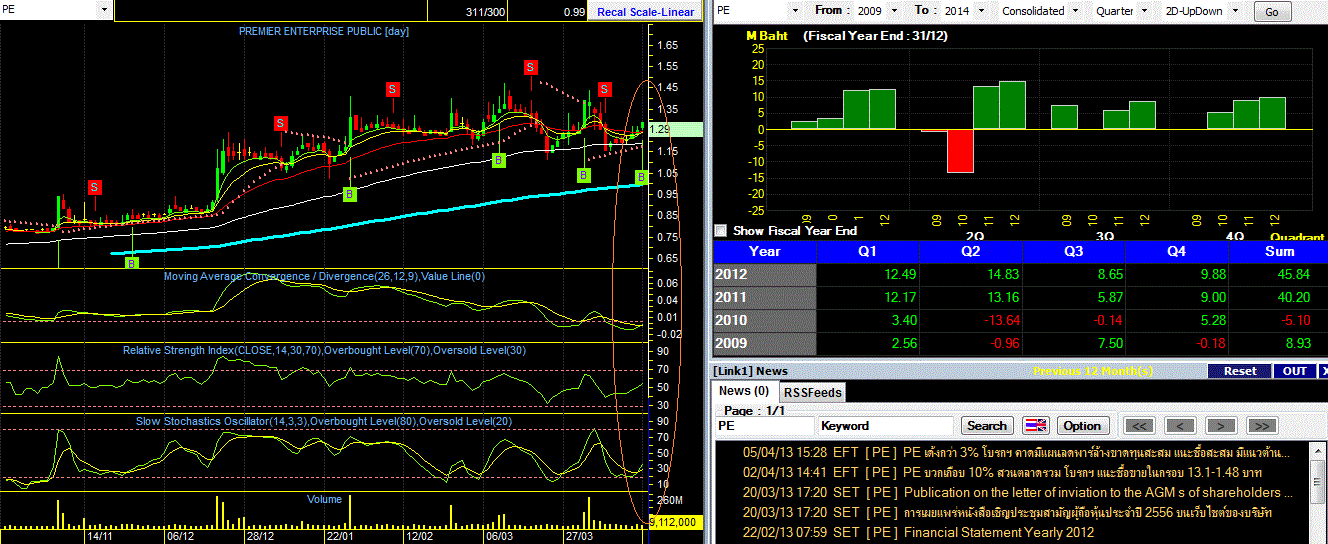Open the 2D-UpDown chart style dropdown

[x=1235, y=10]
